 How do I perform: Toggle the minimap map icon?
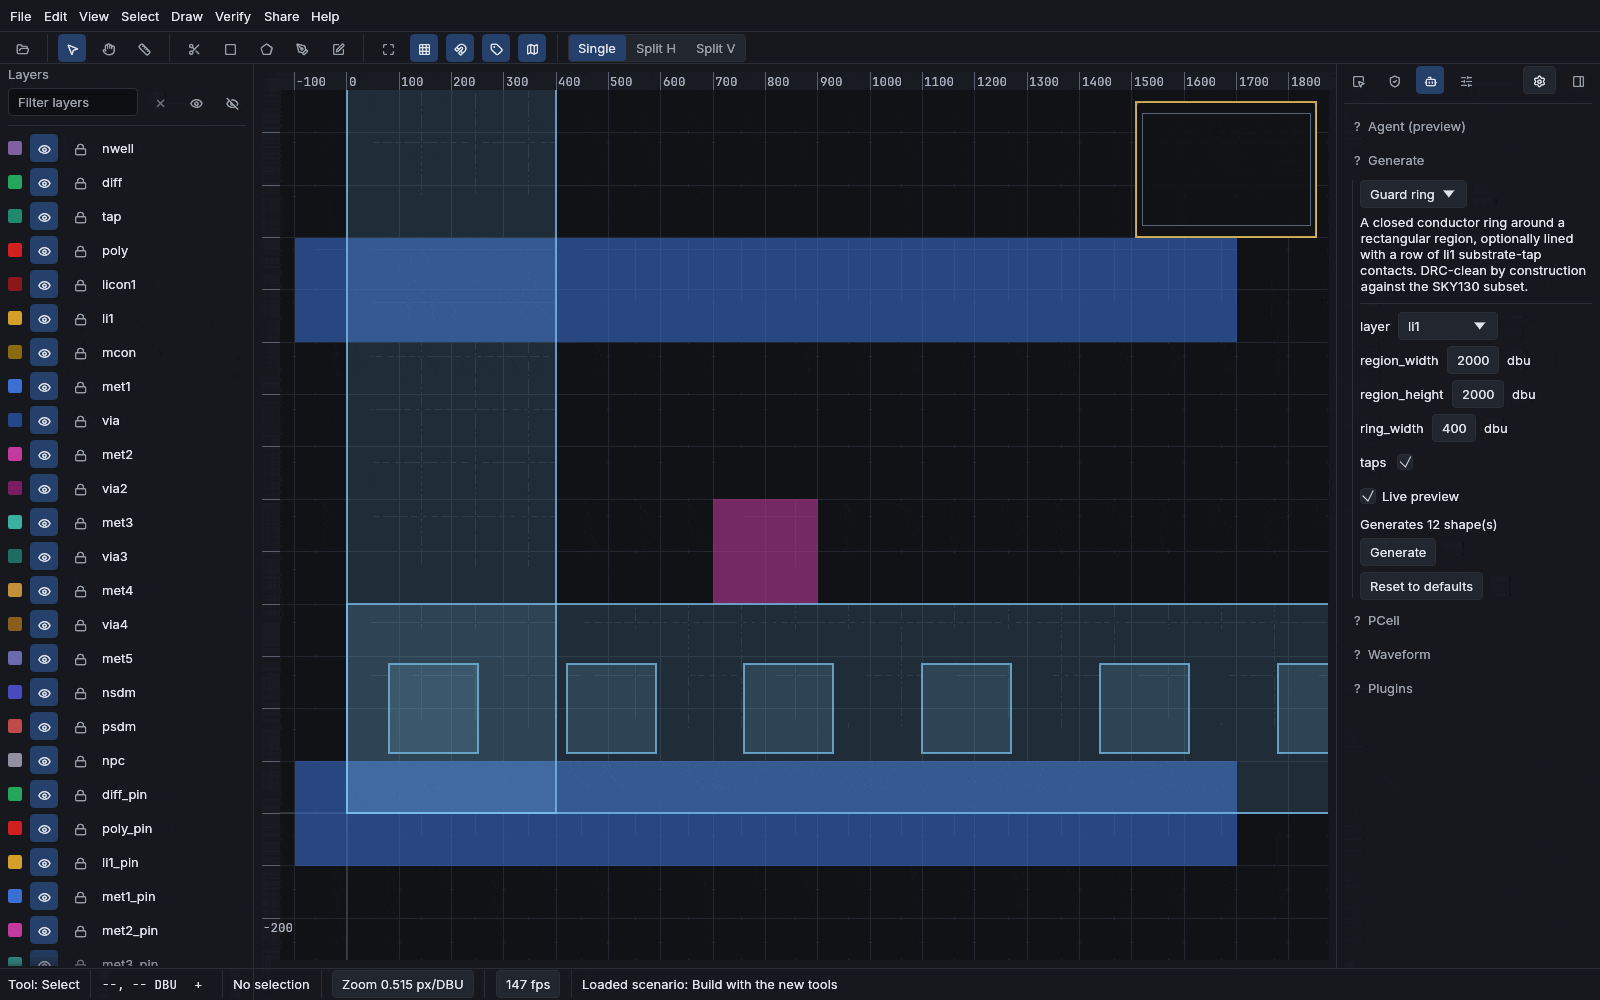coord(532,49)
